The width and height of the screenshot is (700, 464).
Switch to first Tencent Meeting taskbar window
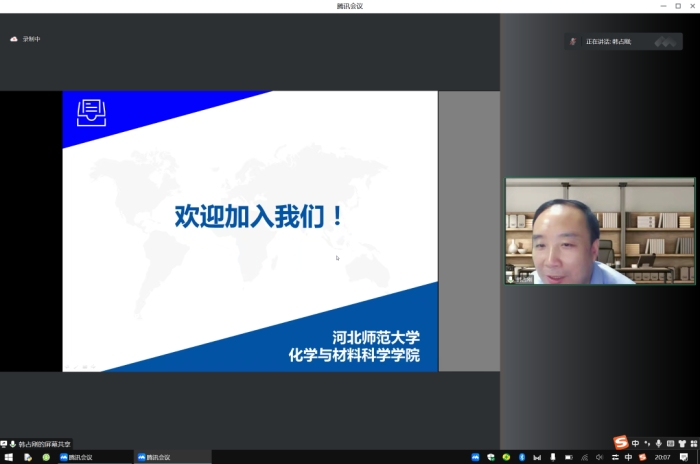coord(95,457)
